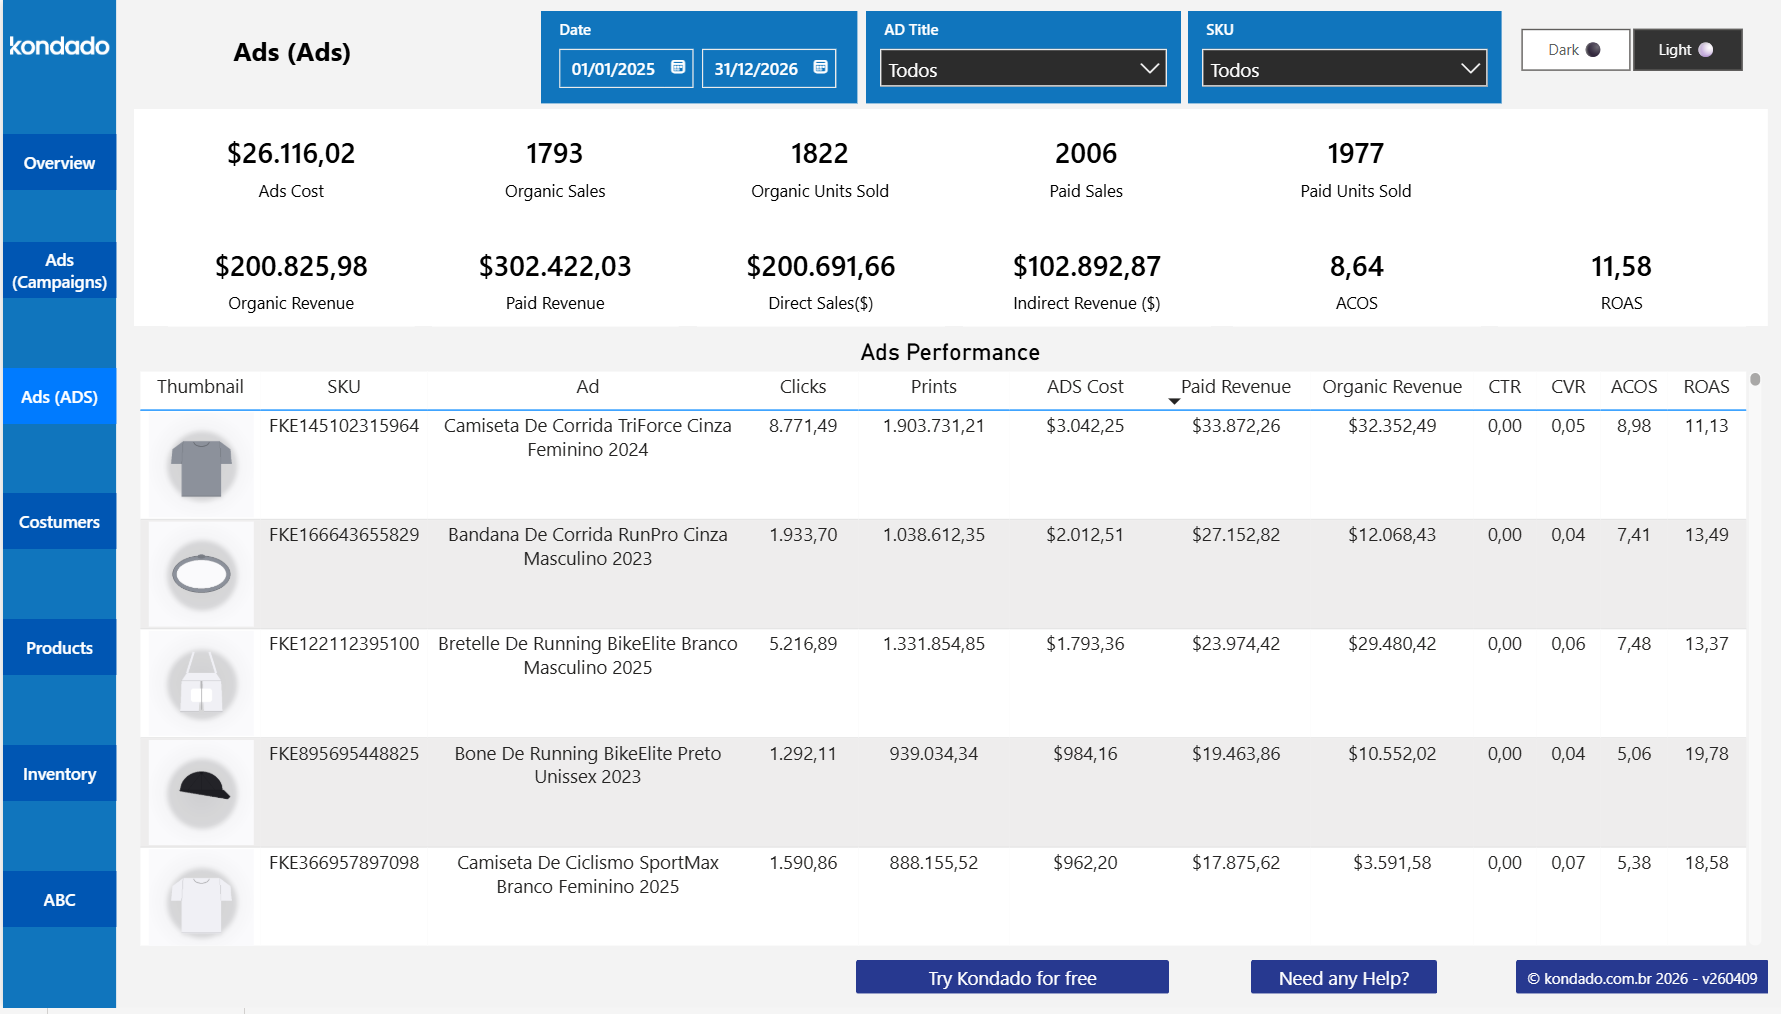Click the black cap thumbnail image
The width and height of the screenshot is (1781, 1014).
(200, 793)
